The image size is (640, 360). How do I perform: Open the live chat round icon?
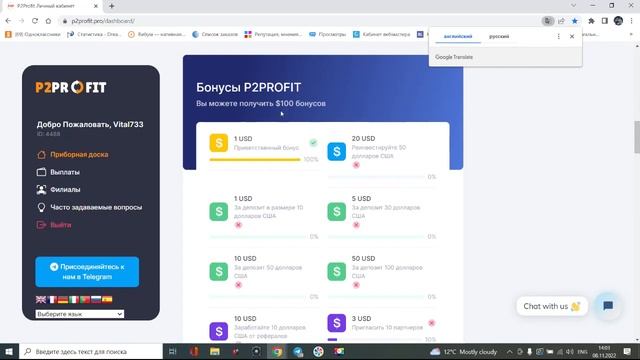pos(608,306)
